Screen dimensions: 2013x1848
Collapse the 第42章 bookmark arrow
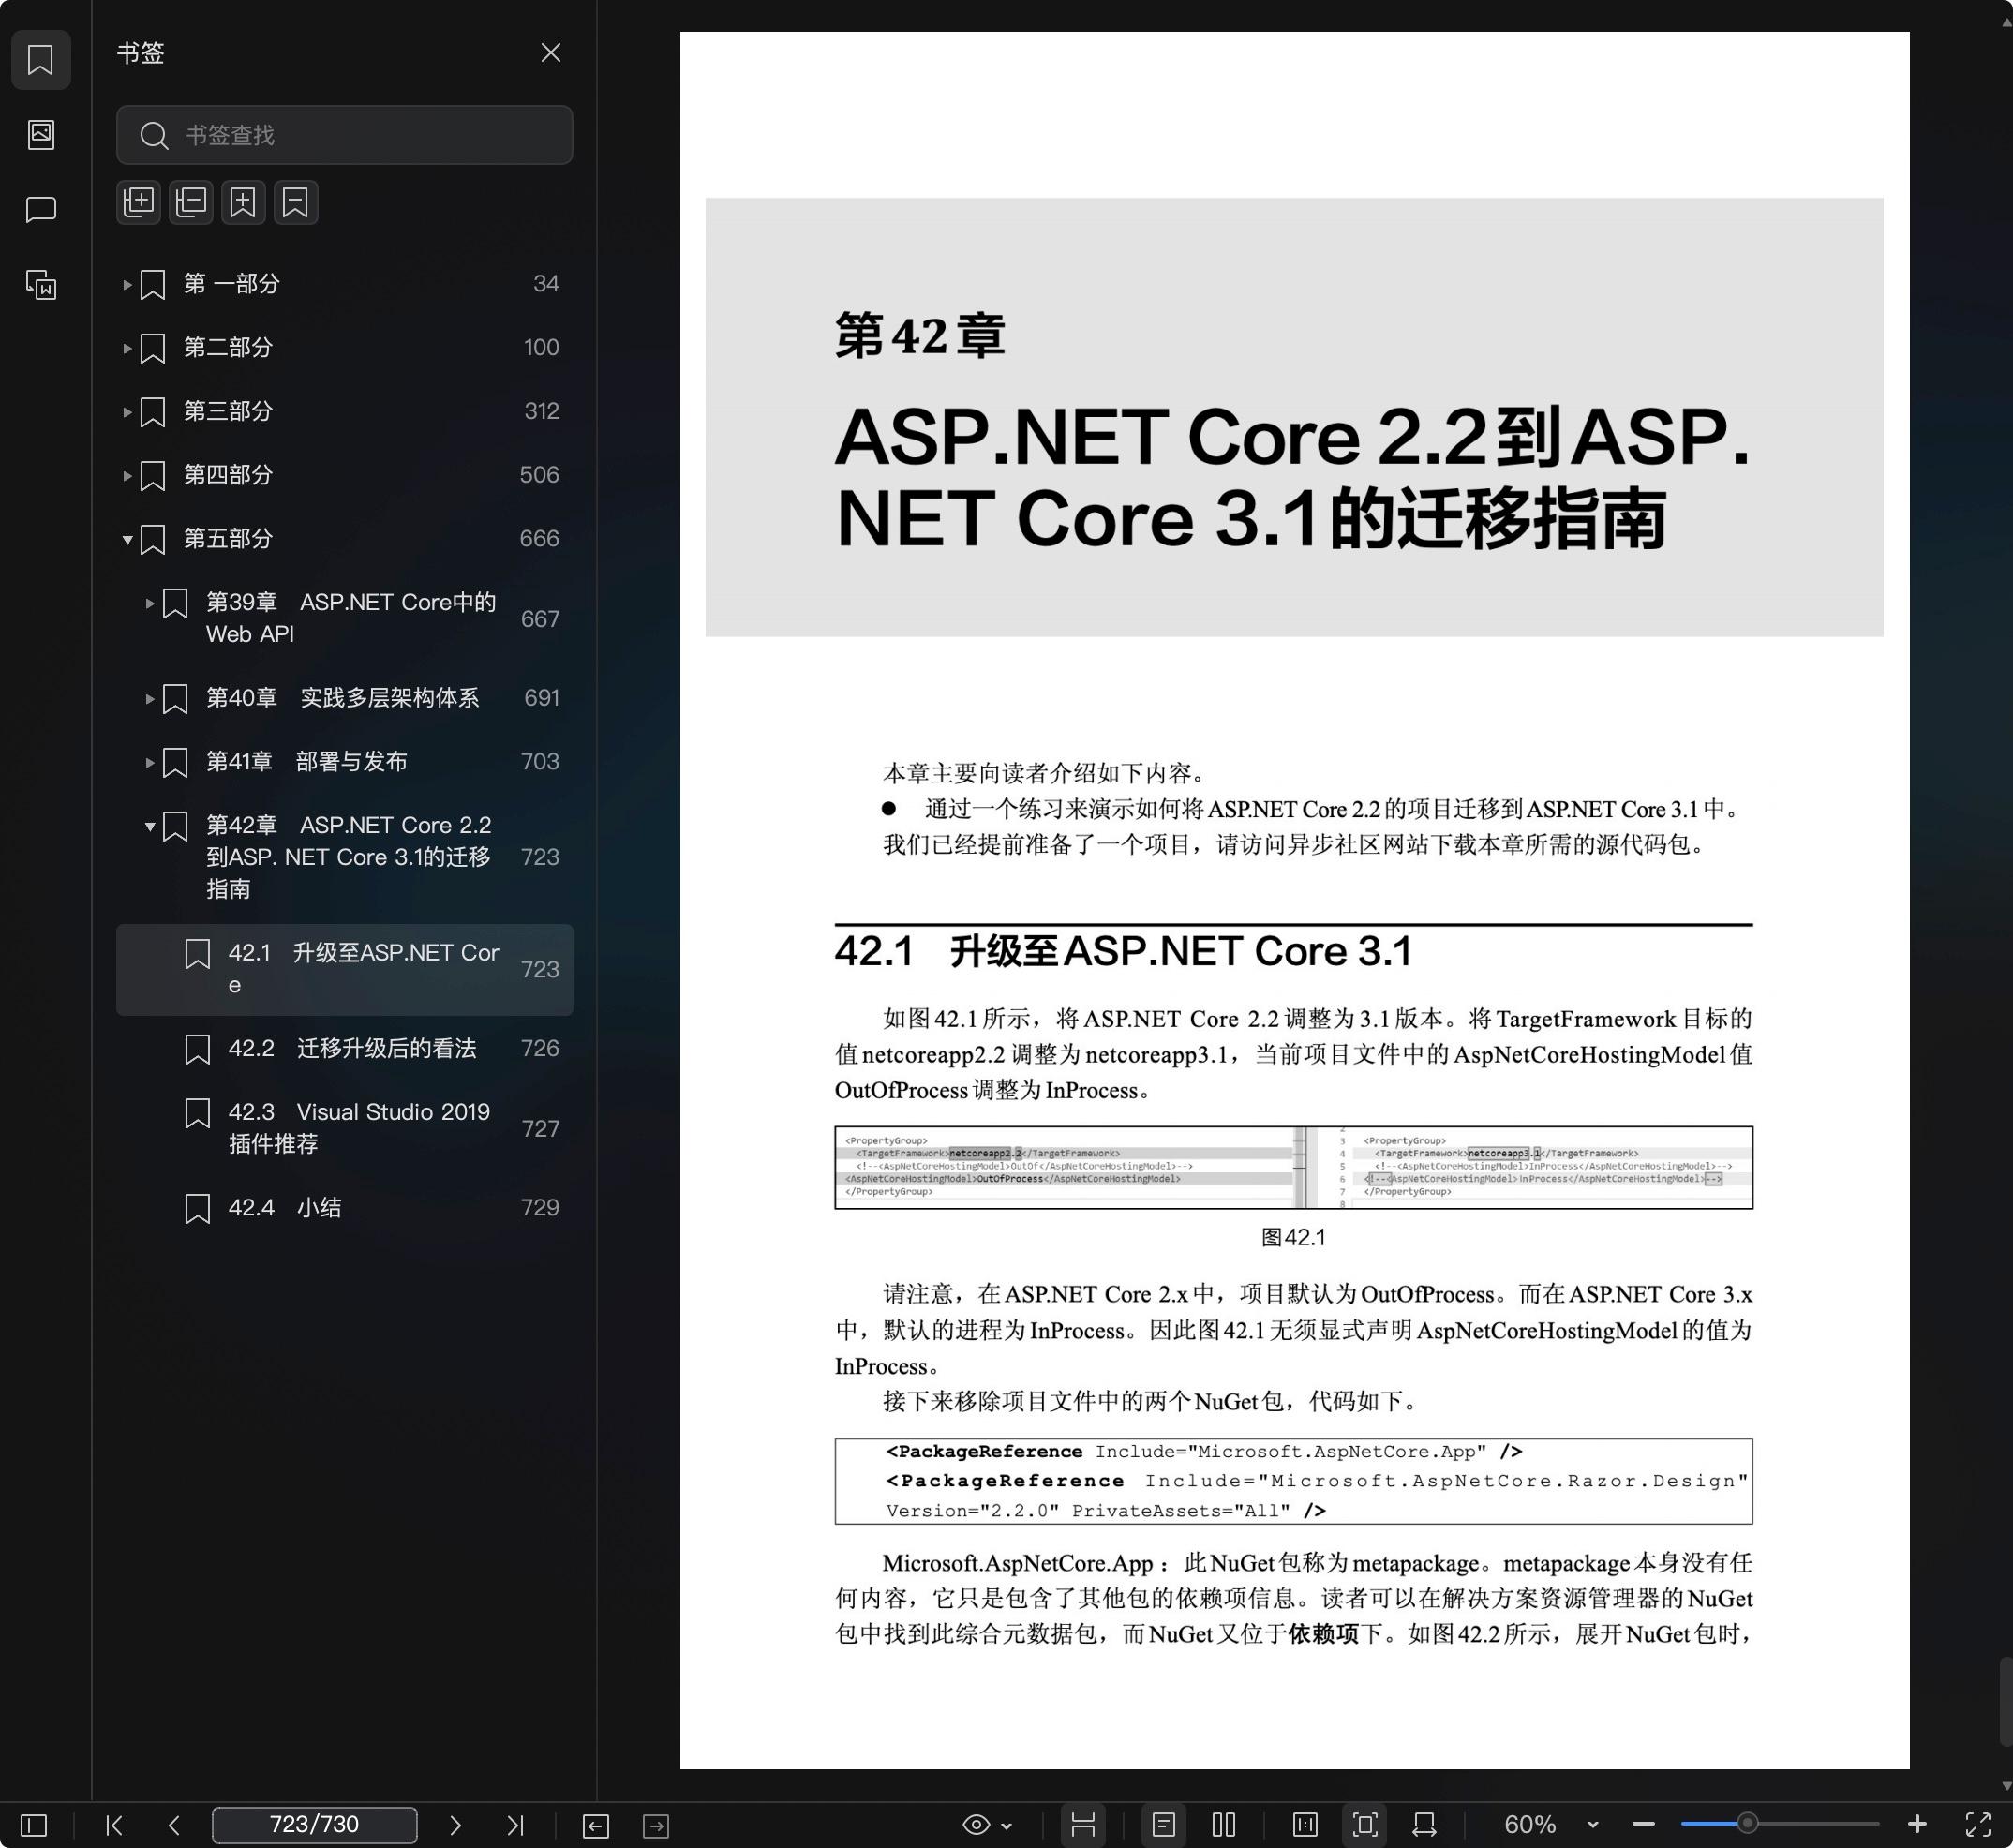[x=149, y=826]
